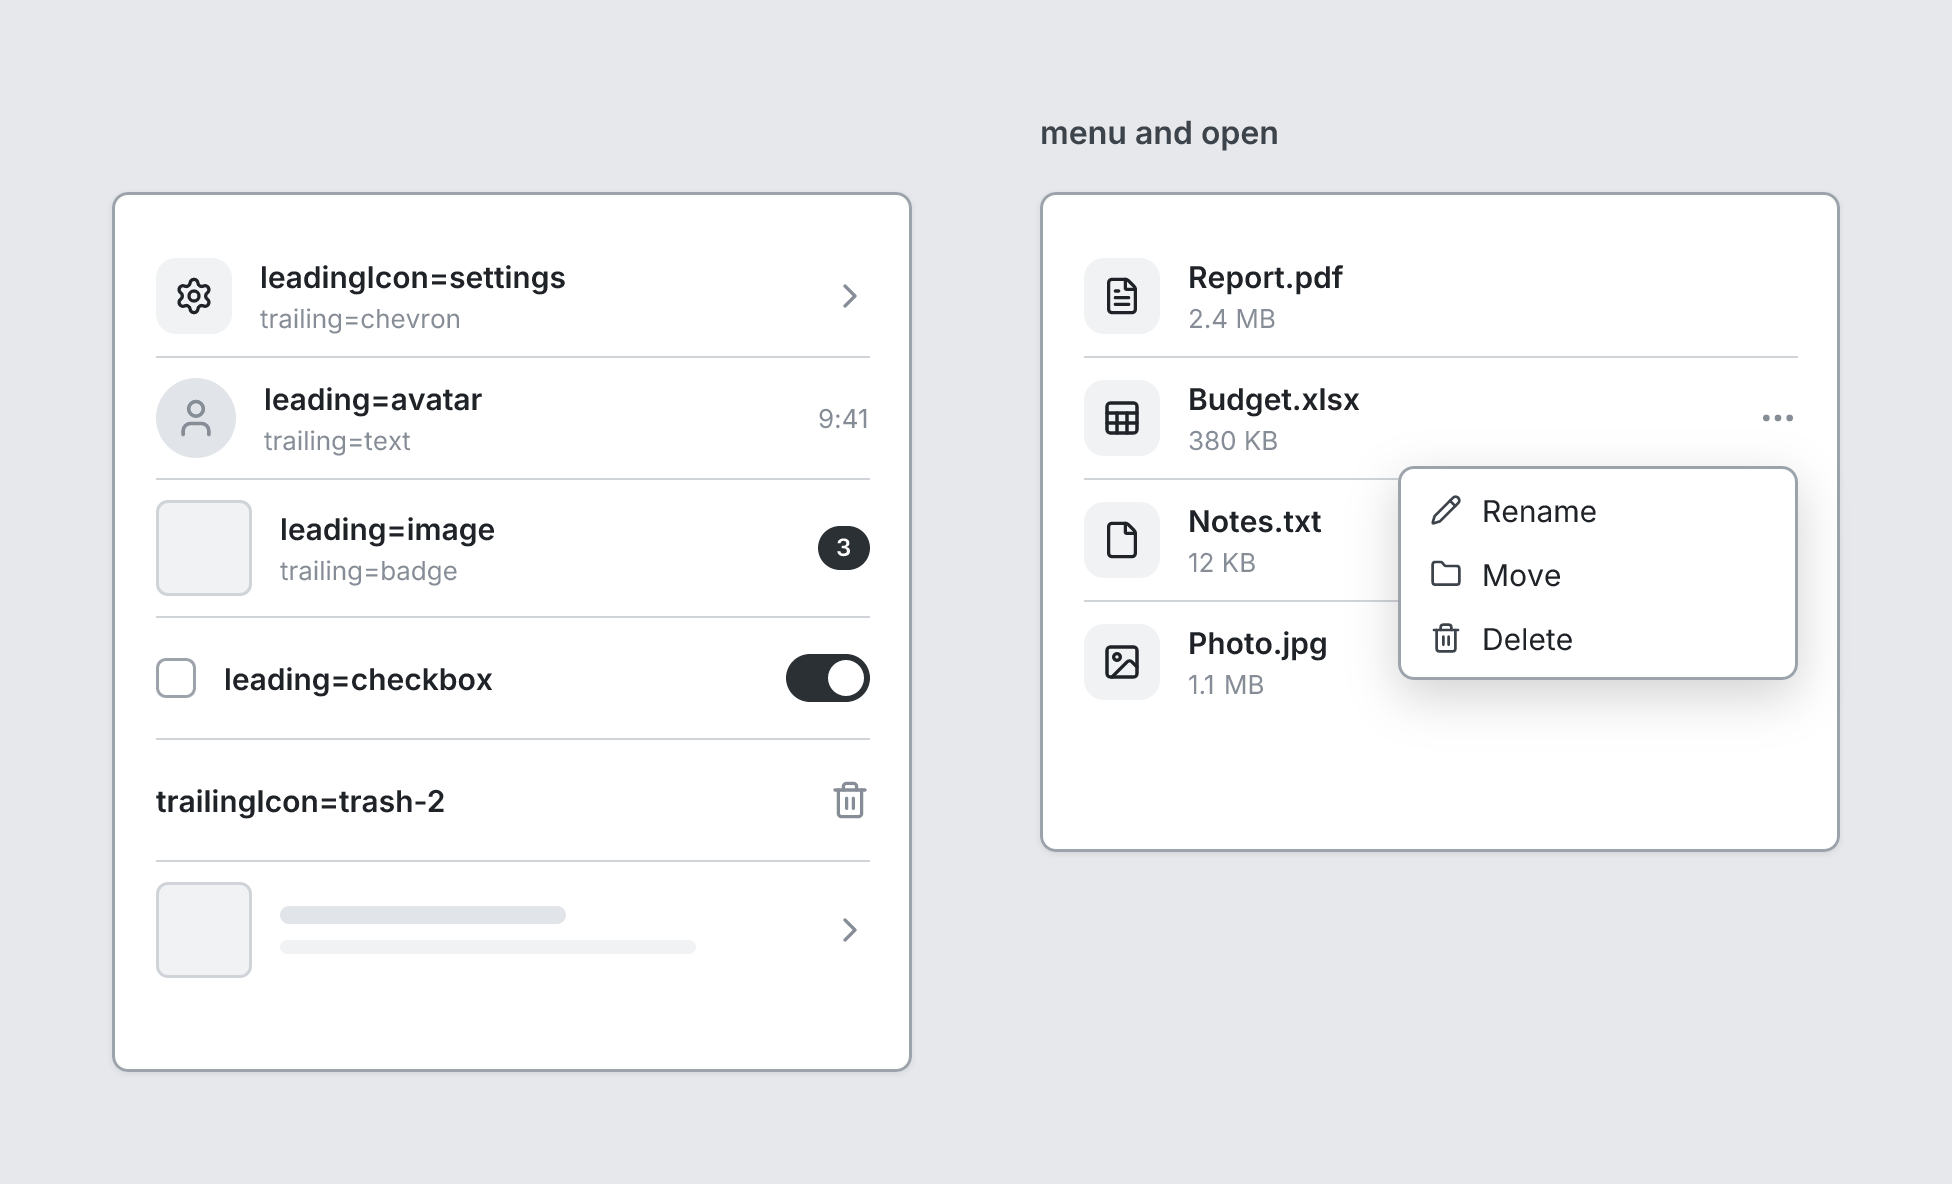Click the chevron in the skeleton placeholder row
The width and height of the screenshot is (1952, 1184).
(850, 930)
